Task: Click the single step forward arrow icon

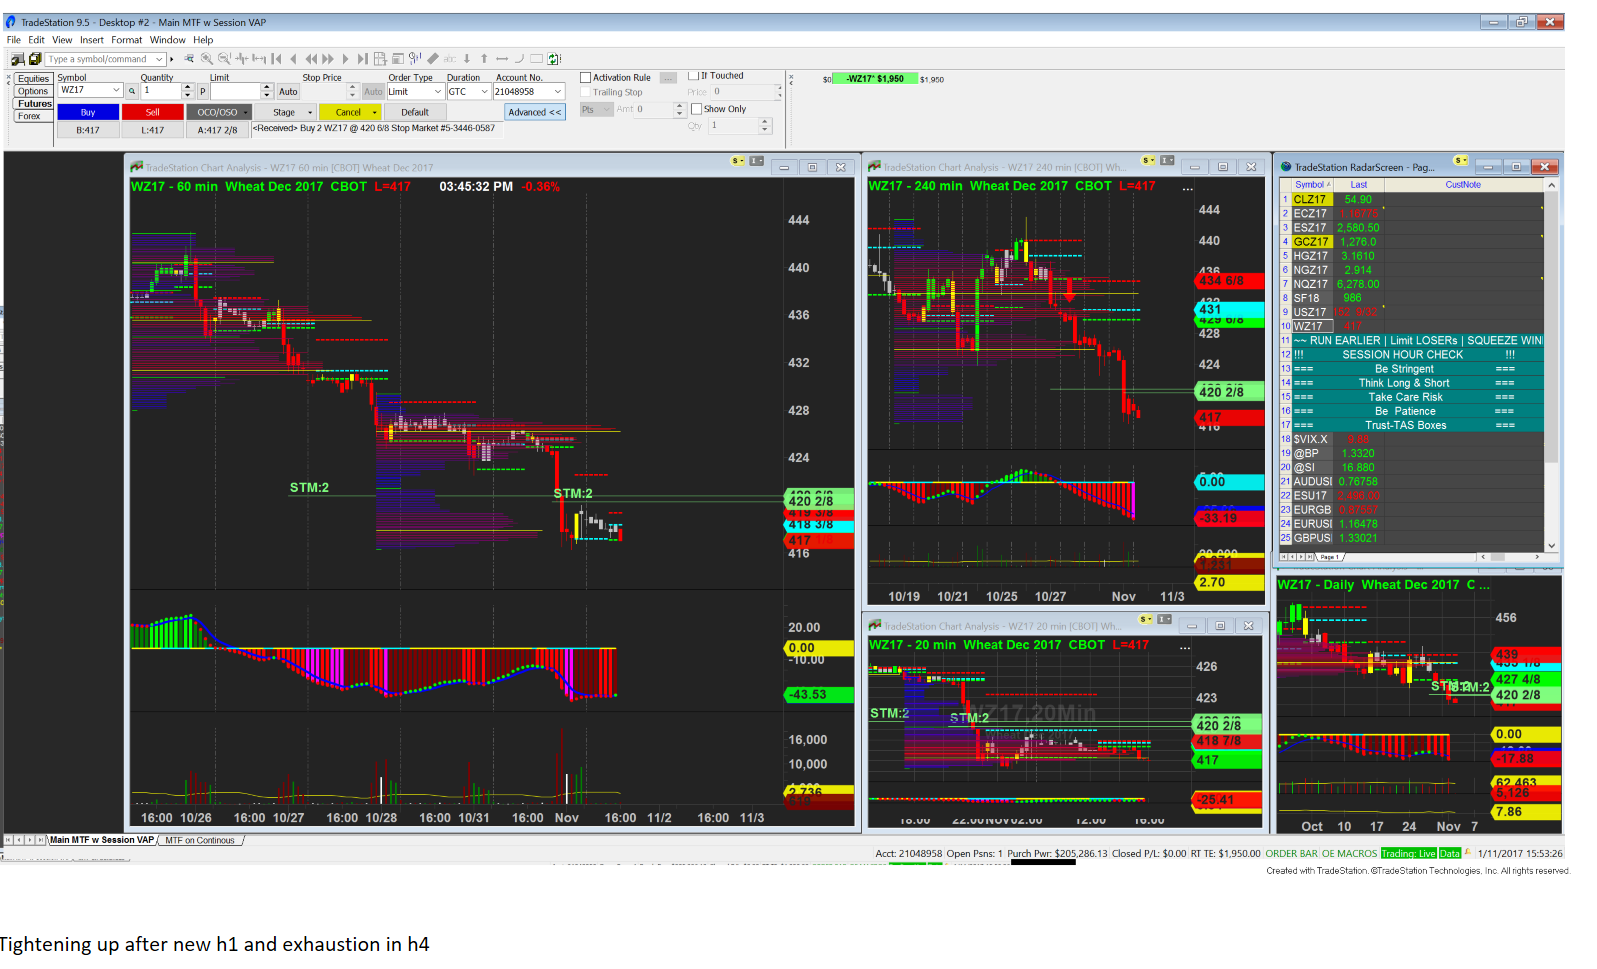Action: (x=345, y=59)
